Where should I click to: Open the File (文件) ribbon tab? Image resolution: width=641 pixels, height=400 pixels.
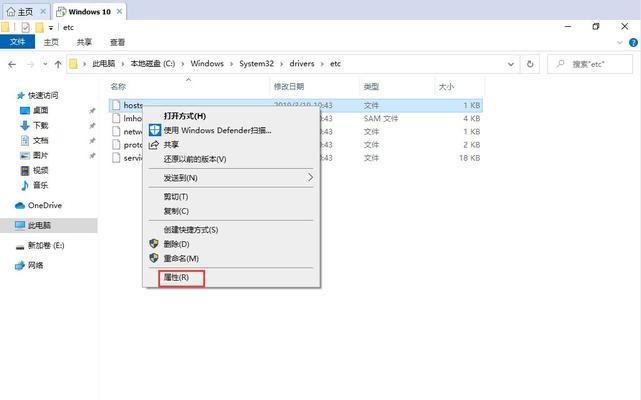[x=17, y=42]
